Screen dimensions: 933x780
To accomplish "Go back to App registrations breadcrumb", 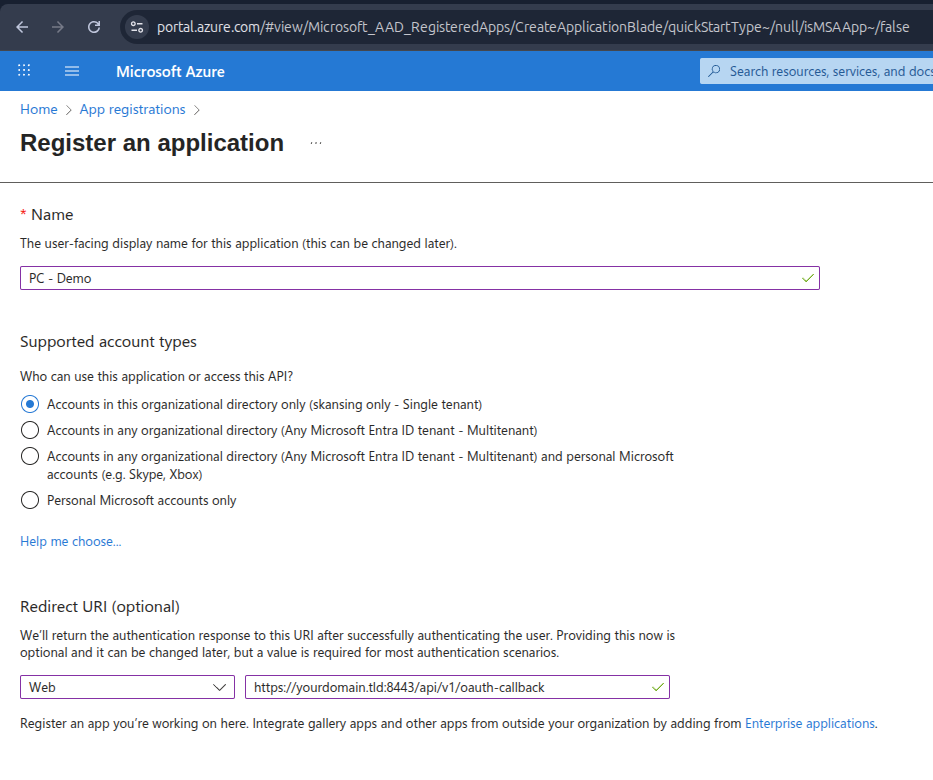I will 132,109.
